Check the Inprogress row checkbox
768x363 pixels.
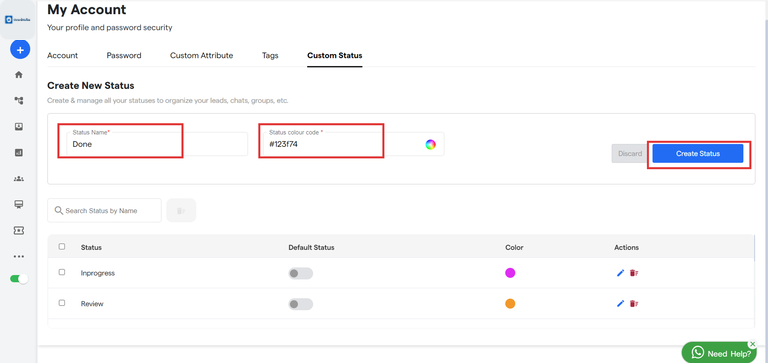click(62, 272)
